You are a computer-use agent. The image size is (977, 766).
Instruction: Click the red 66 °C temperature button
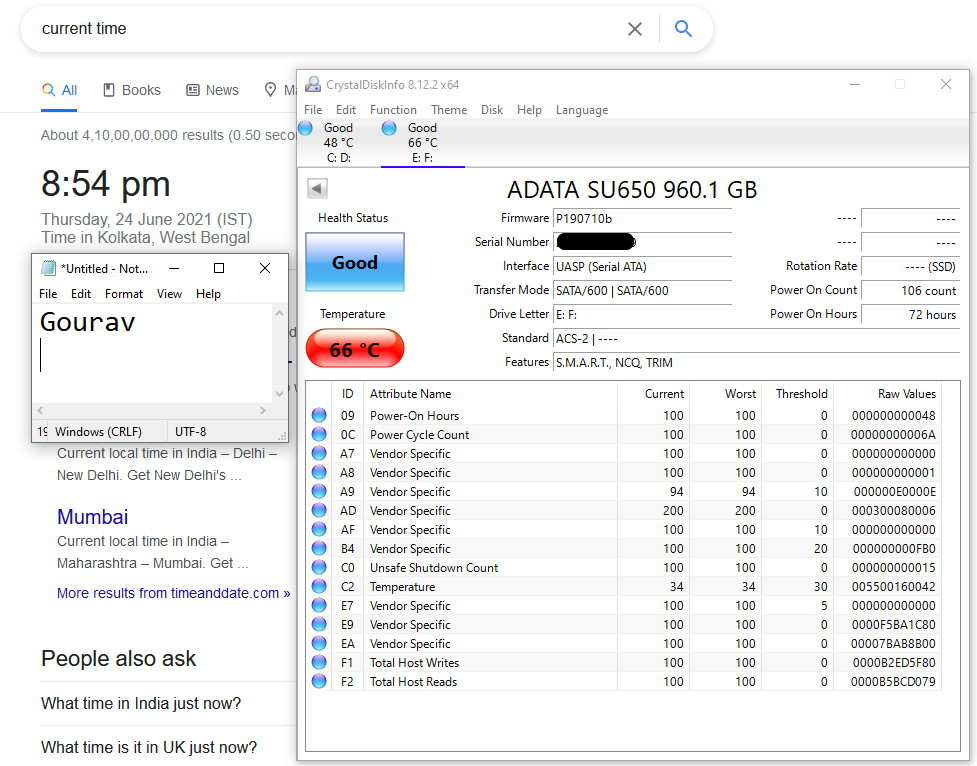point(355,348)
